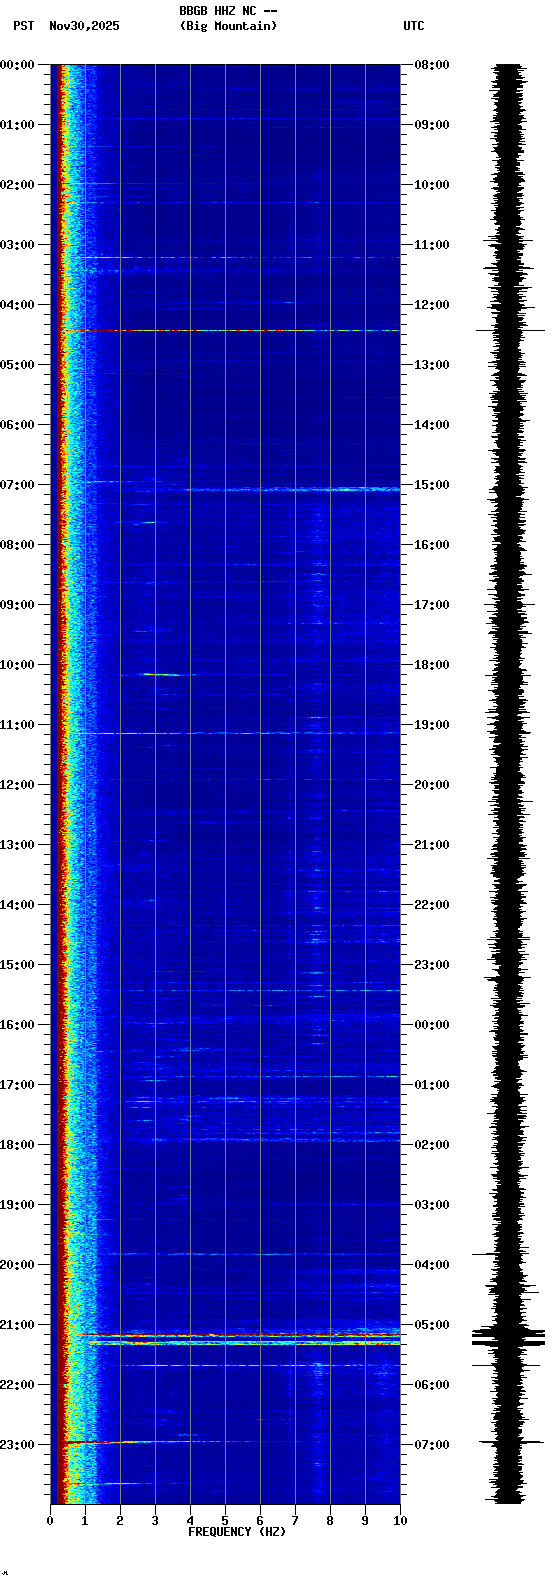
Task: Click the PST axis '21:00' time label
Action: coord(17,1325)
